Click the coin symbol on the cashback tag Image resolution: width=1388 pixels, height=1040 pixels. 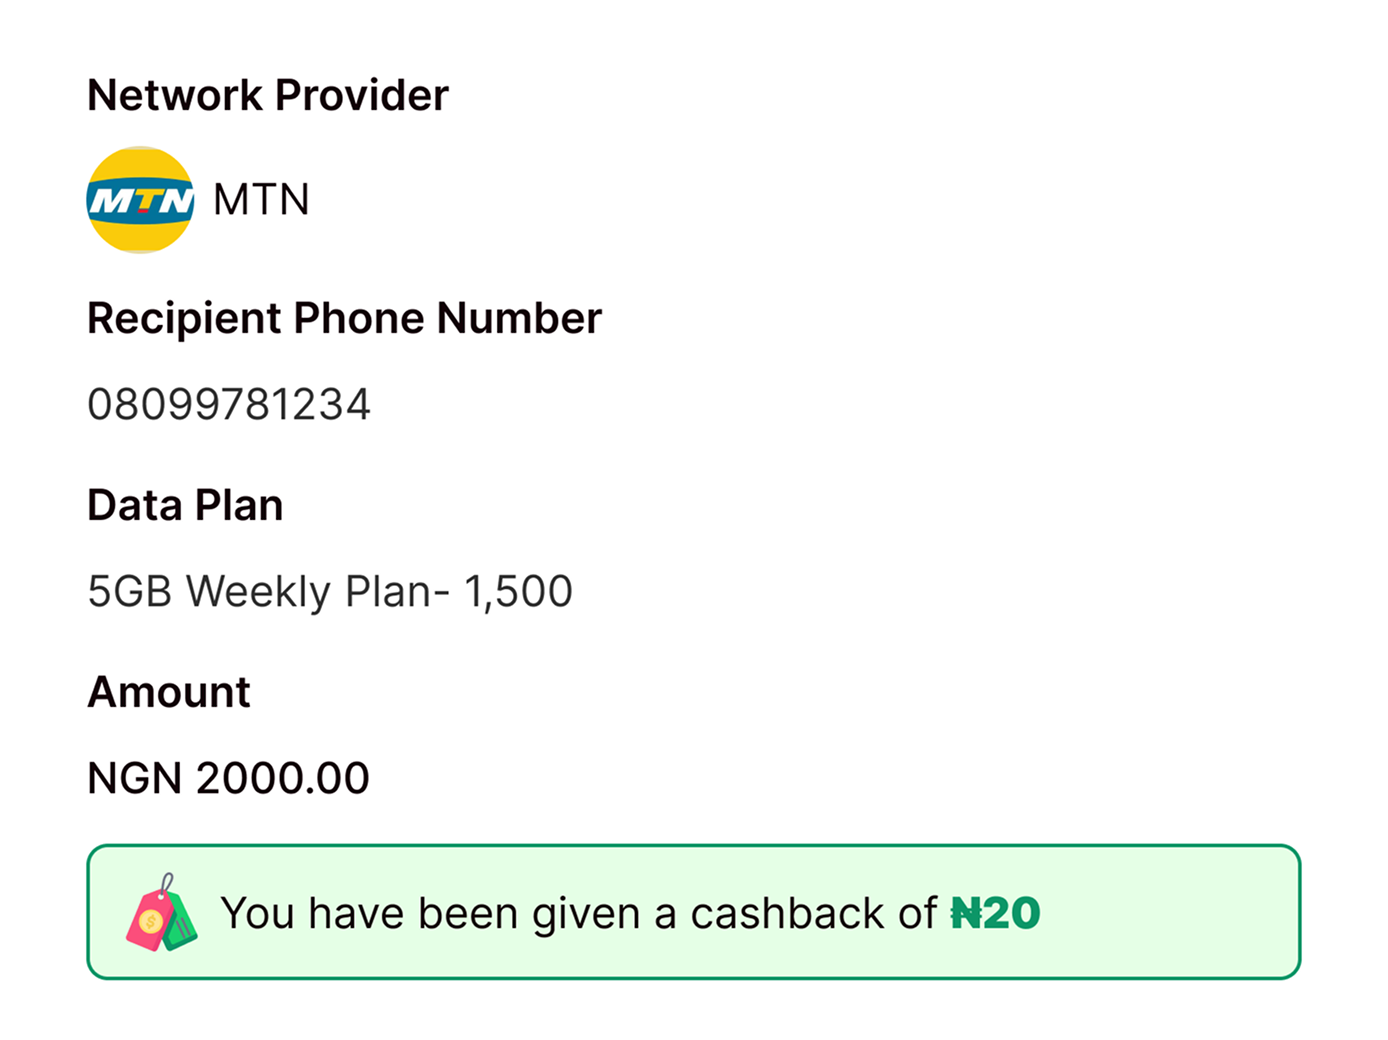tap(150, 920)
